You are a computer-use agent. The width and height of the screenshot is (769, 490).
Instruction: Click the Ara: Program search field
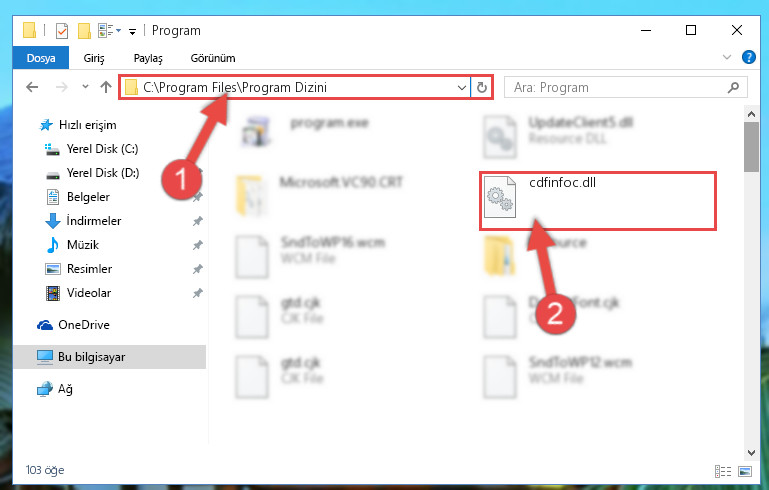pos(619,87)
